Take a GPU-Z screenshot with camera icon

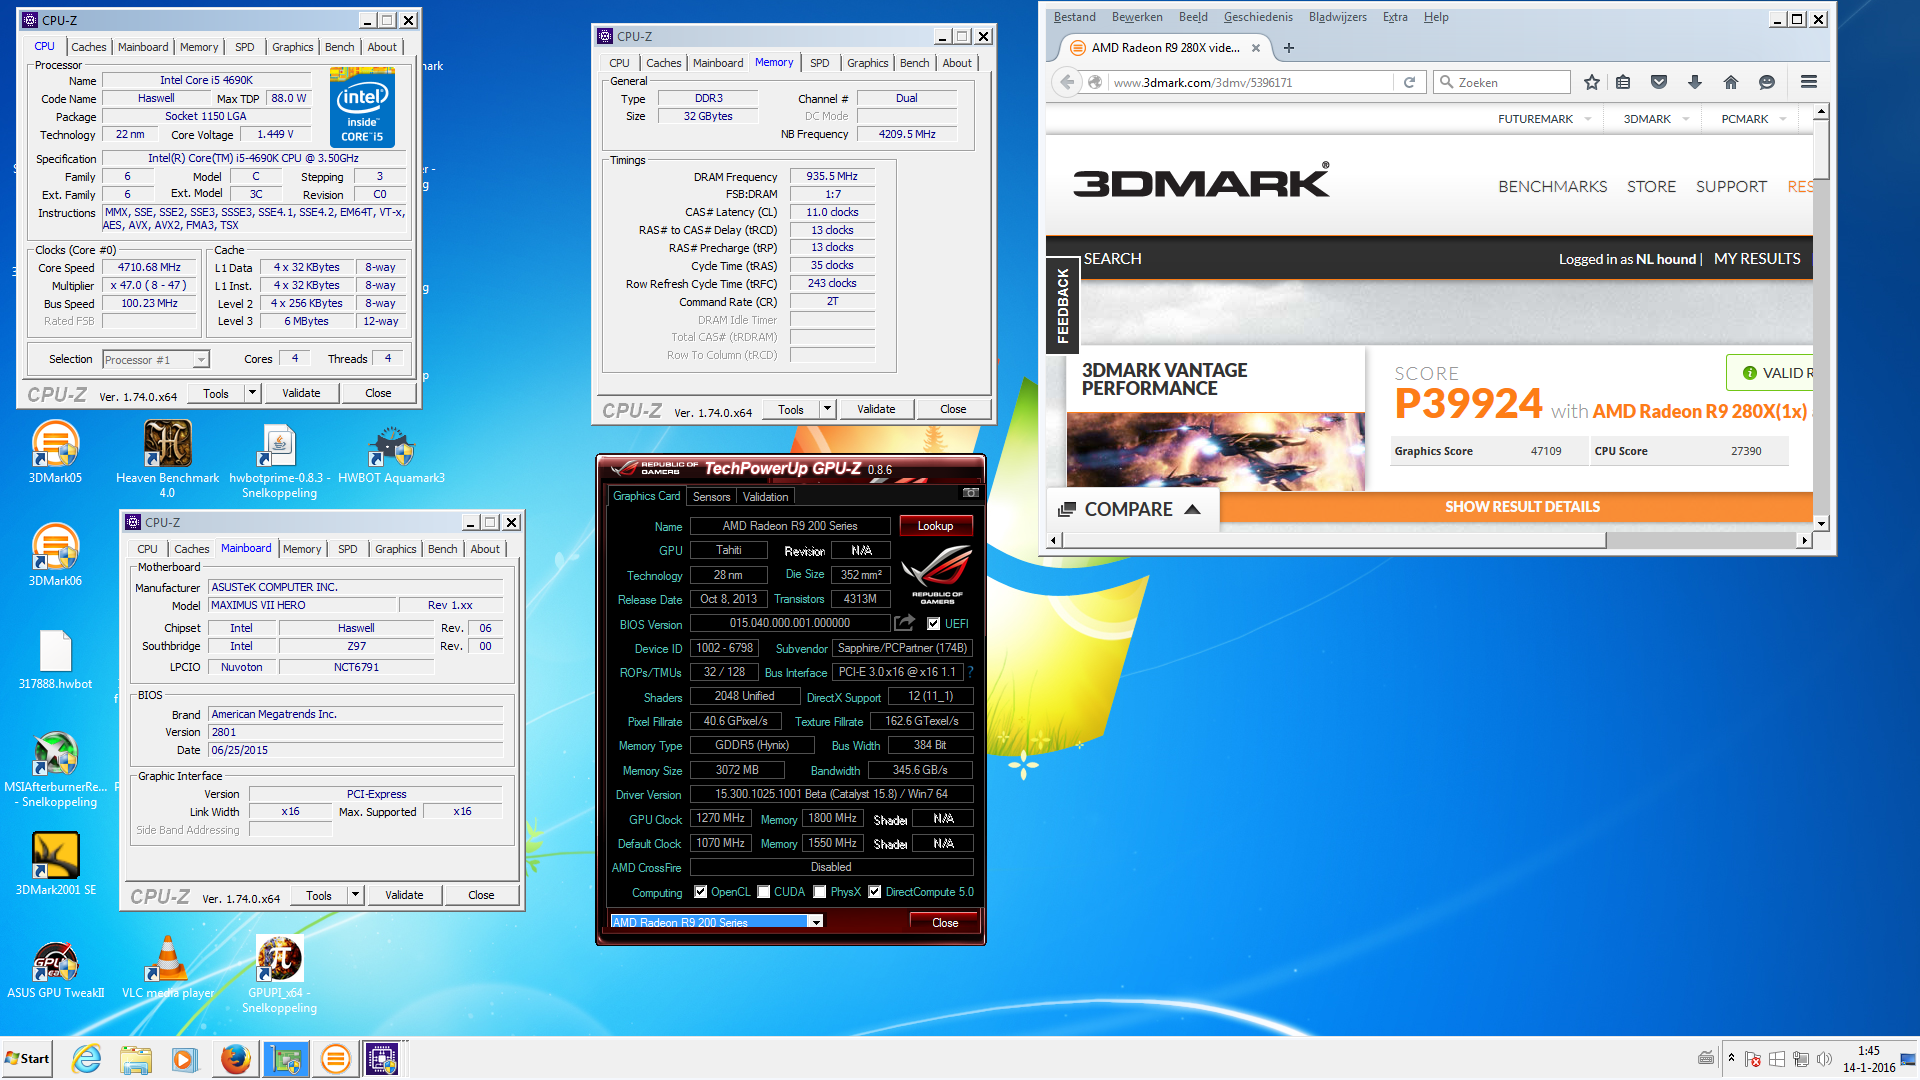pyautogui.click(x=970, y=493)
